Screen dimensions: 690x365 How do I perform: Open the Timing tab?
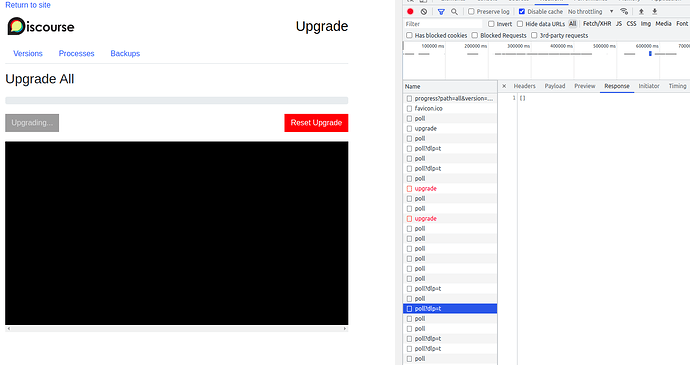pos(678,86)
